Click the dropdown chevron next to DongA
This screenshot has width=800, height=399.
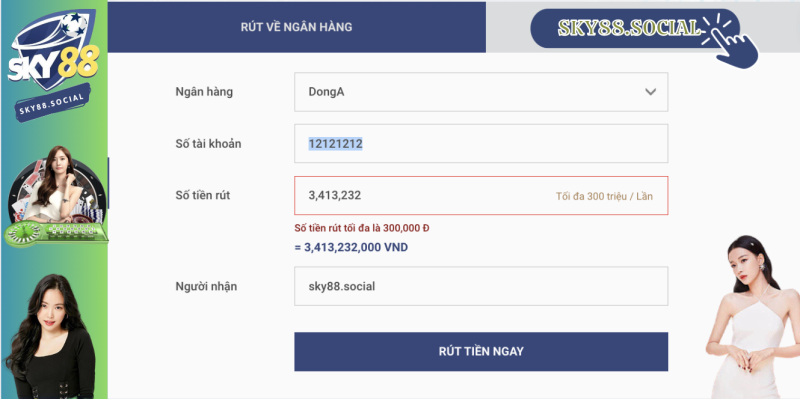tap(650, 92)
